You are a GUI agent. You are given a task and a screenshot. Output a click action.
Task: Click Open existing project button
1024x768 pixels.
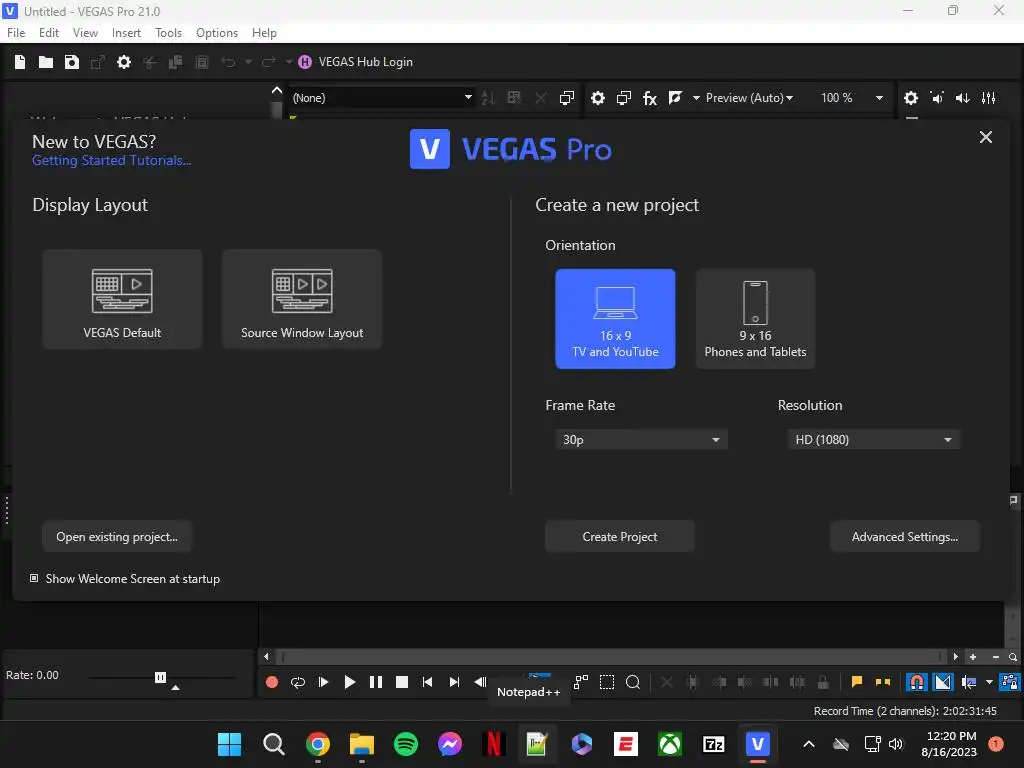[117, 537]
